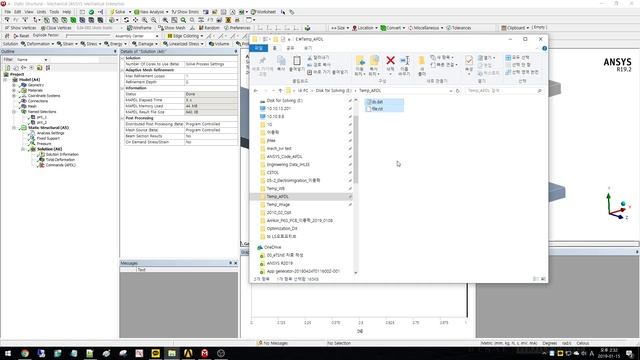The width and height of the screenshot is (640, 360).
Task: Toggle Show Mesh
Action: (x=172, y=28)
